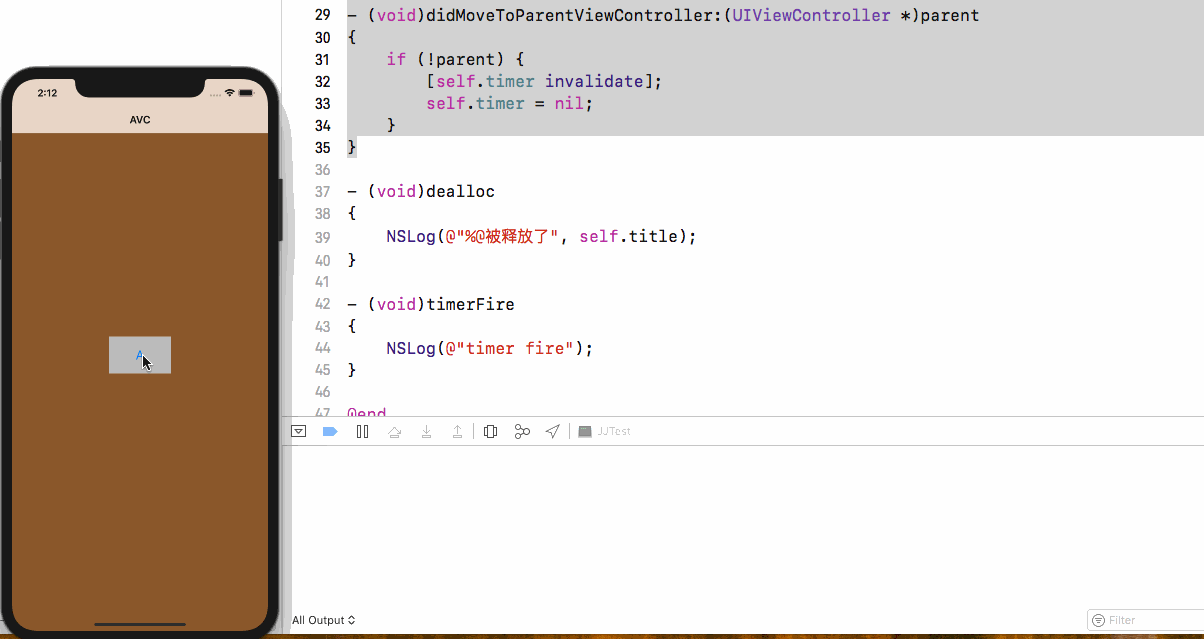1204x639 pixels.
Task: Click line number 37 in gutter
Action: pos(322,191)
